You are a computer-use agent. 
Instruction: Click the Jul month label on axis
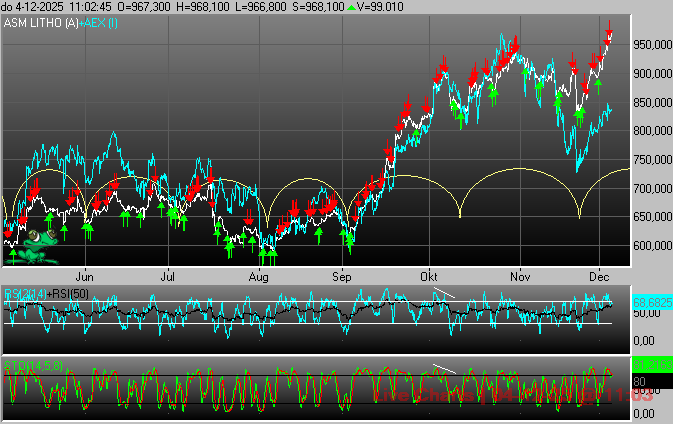point(168,277)
